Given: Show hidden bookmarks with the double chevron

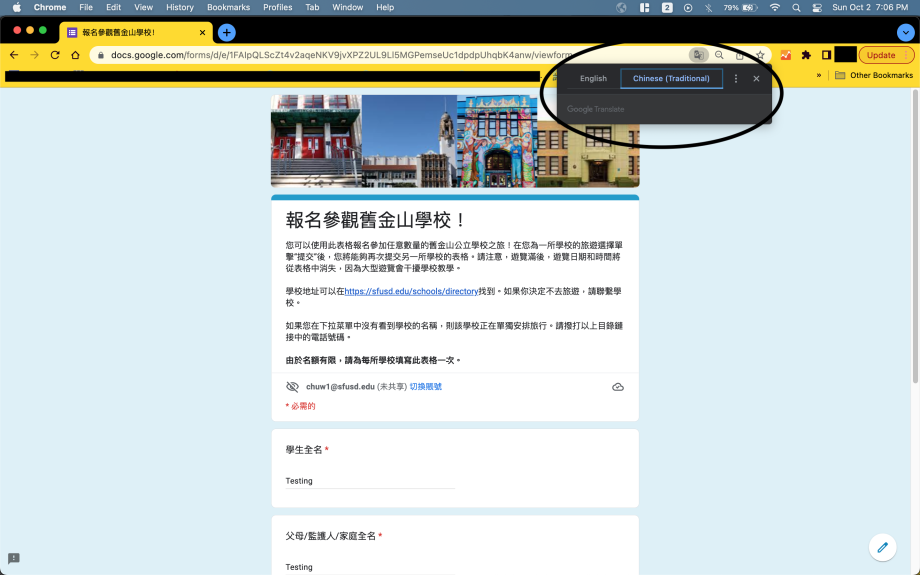Looking at the screenshot, I should pos(819,75).
